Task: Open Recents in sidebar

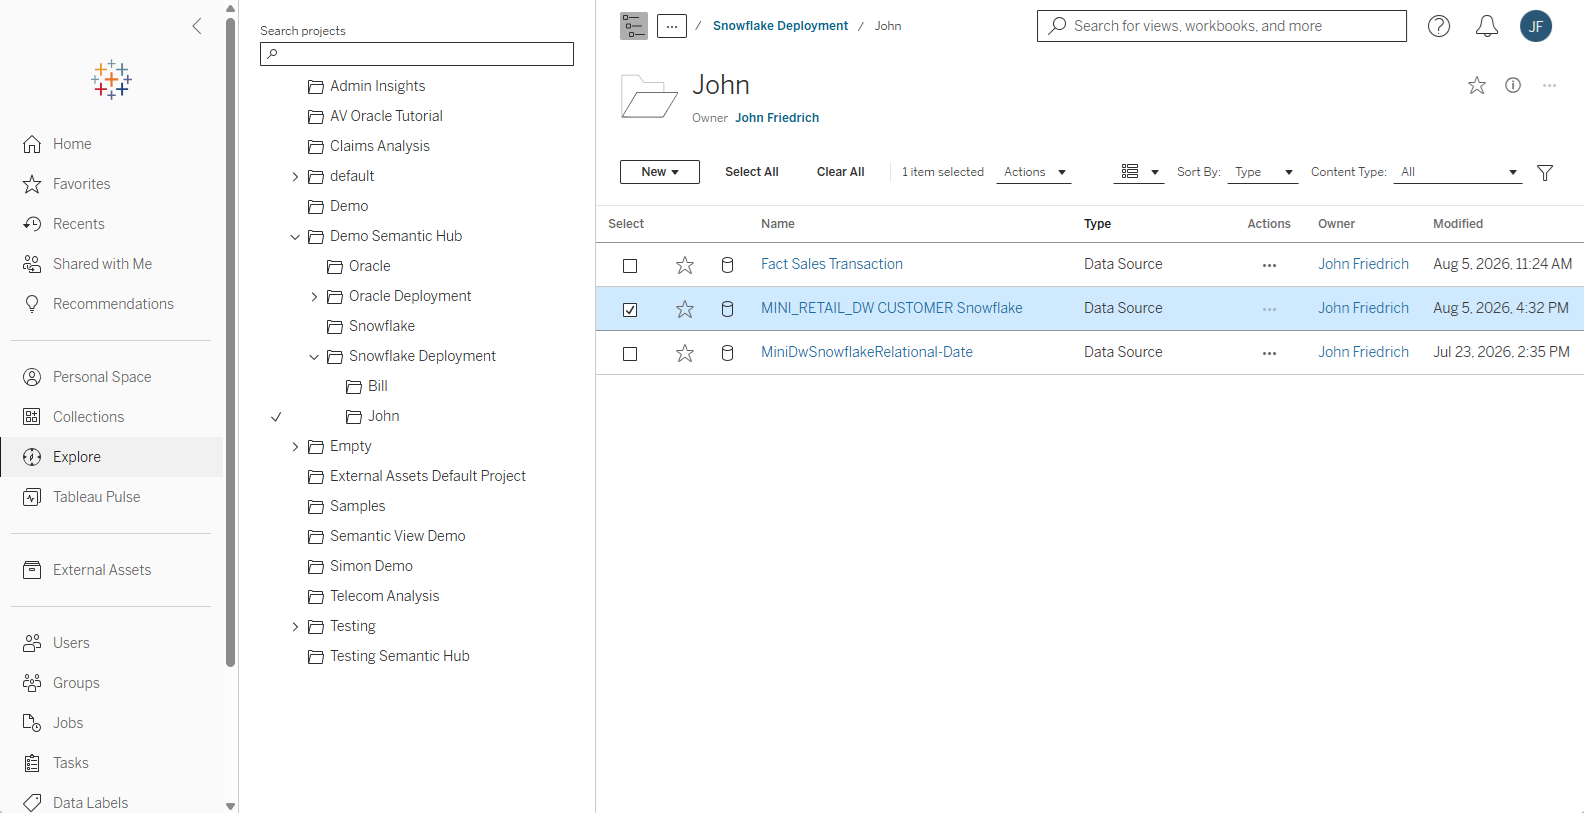Action: [79, 224]
